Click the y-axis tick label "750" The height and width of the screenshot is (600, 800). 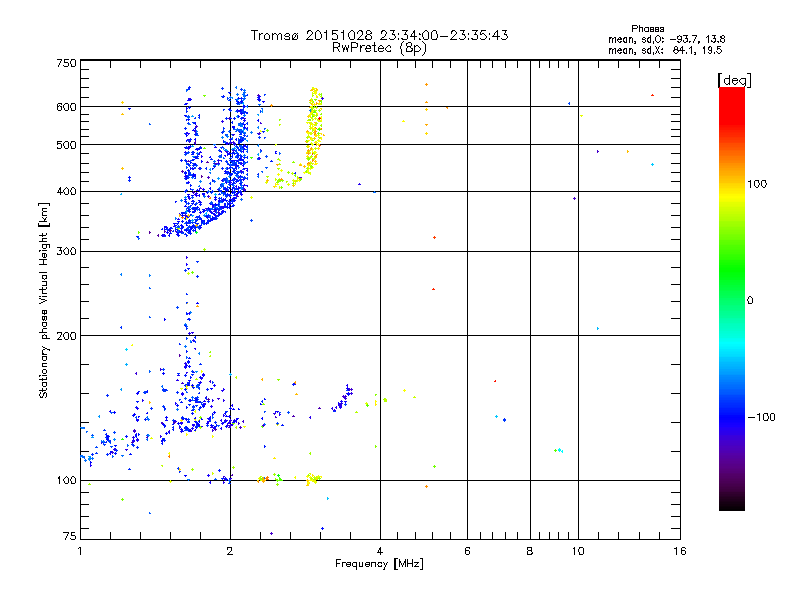pyautogui.click(x=66, y=63)
